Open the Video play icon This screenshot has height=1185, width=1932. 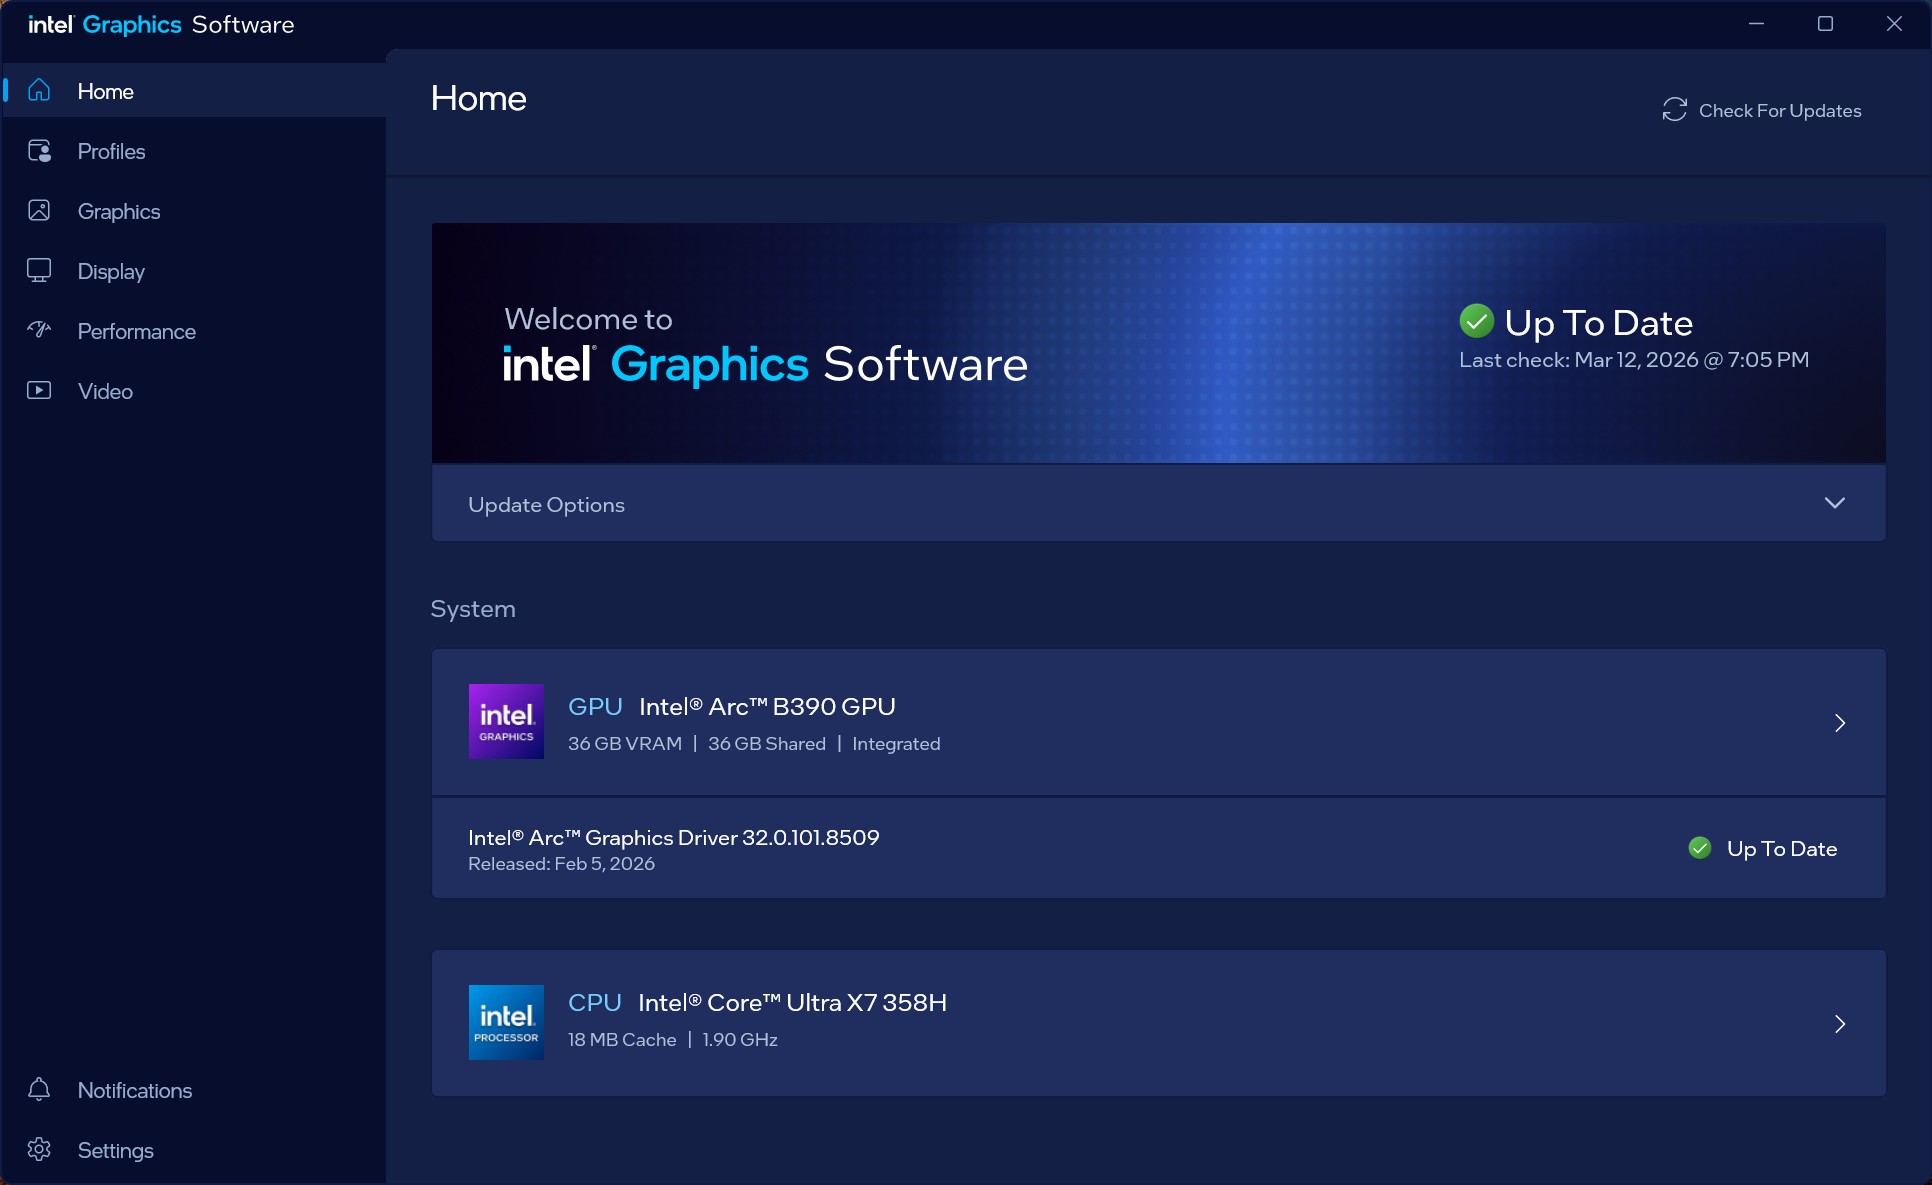point(39,390)
